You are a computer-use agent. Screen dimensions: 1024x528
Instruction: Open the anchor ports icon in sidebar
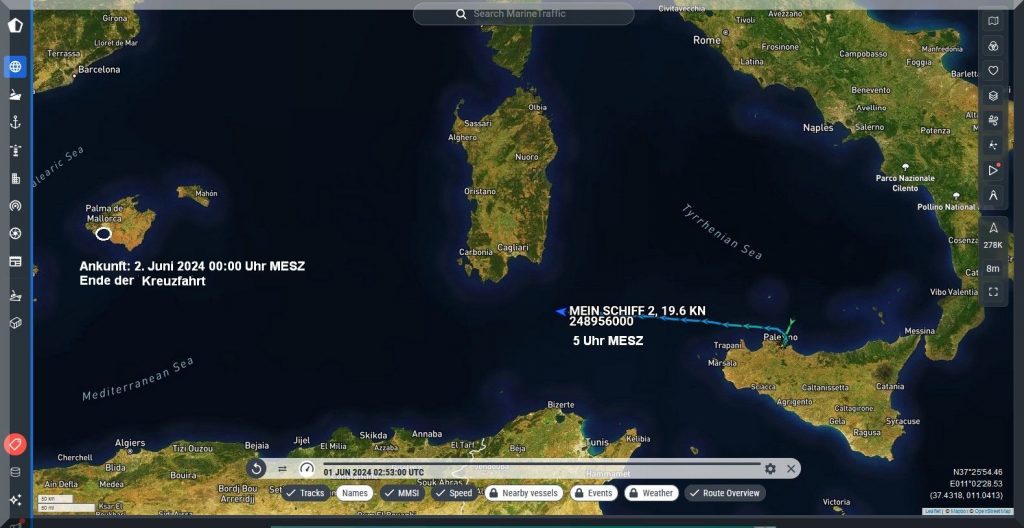click(x=15, y=122)
